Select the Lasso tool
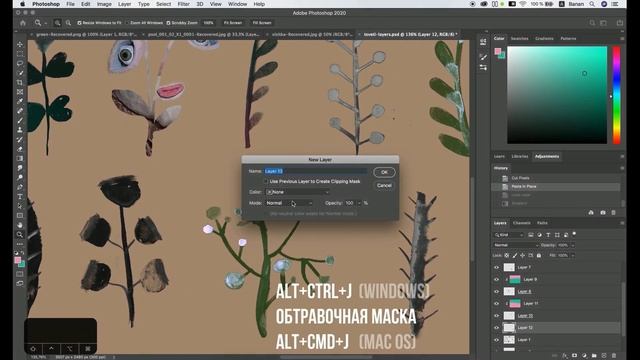This screenshot has width=640, height=360. coord(20,63)
